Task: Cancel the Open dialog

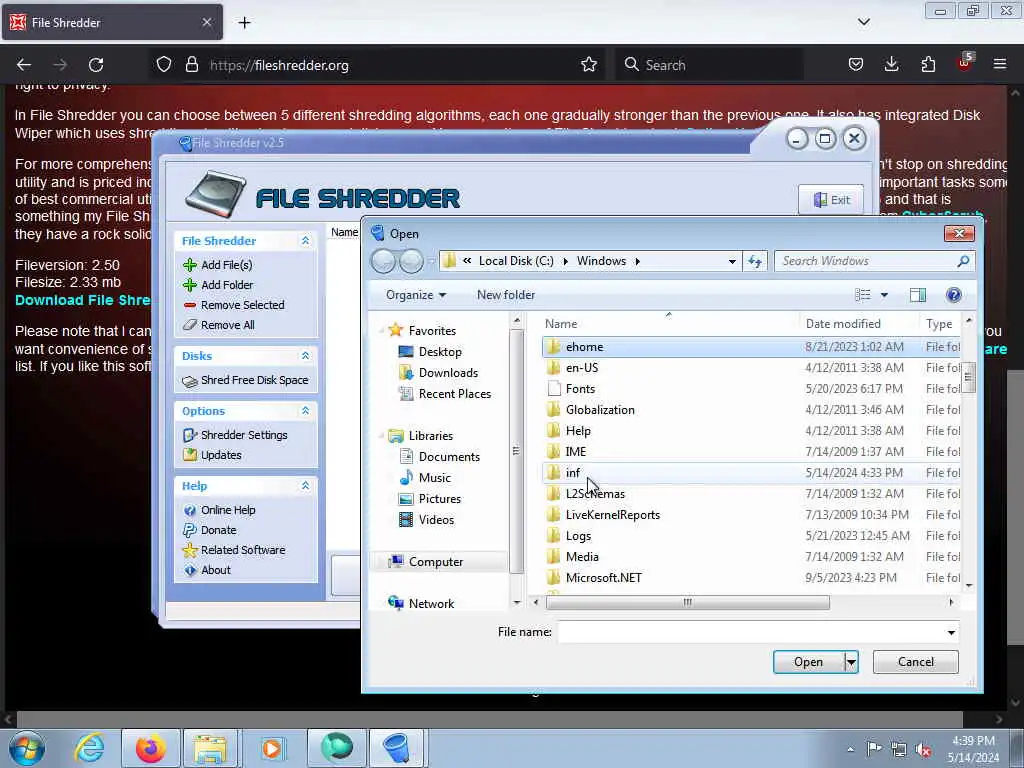Action: point(916,662)
